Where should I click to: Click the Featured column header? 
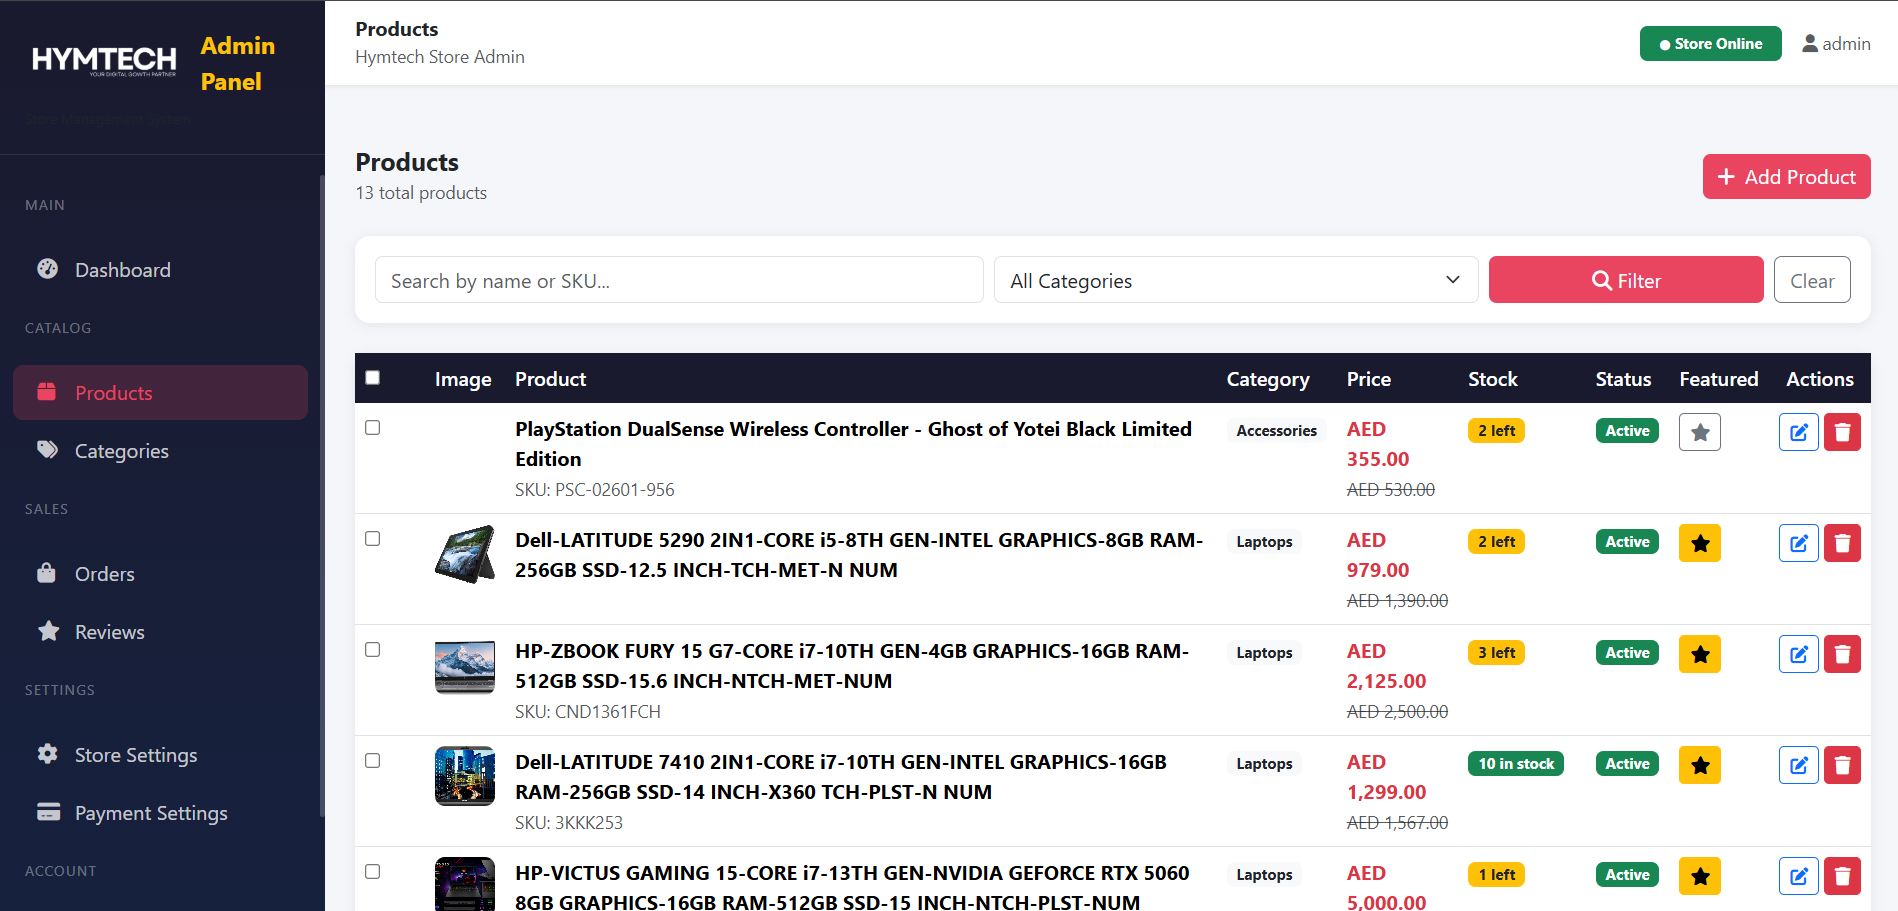point(1718,379)
